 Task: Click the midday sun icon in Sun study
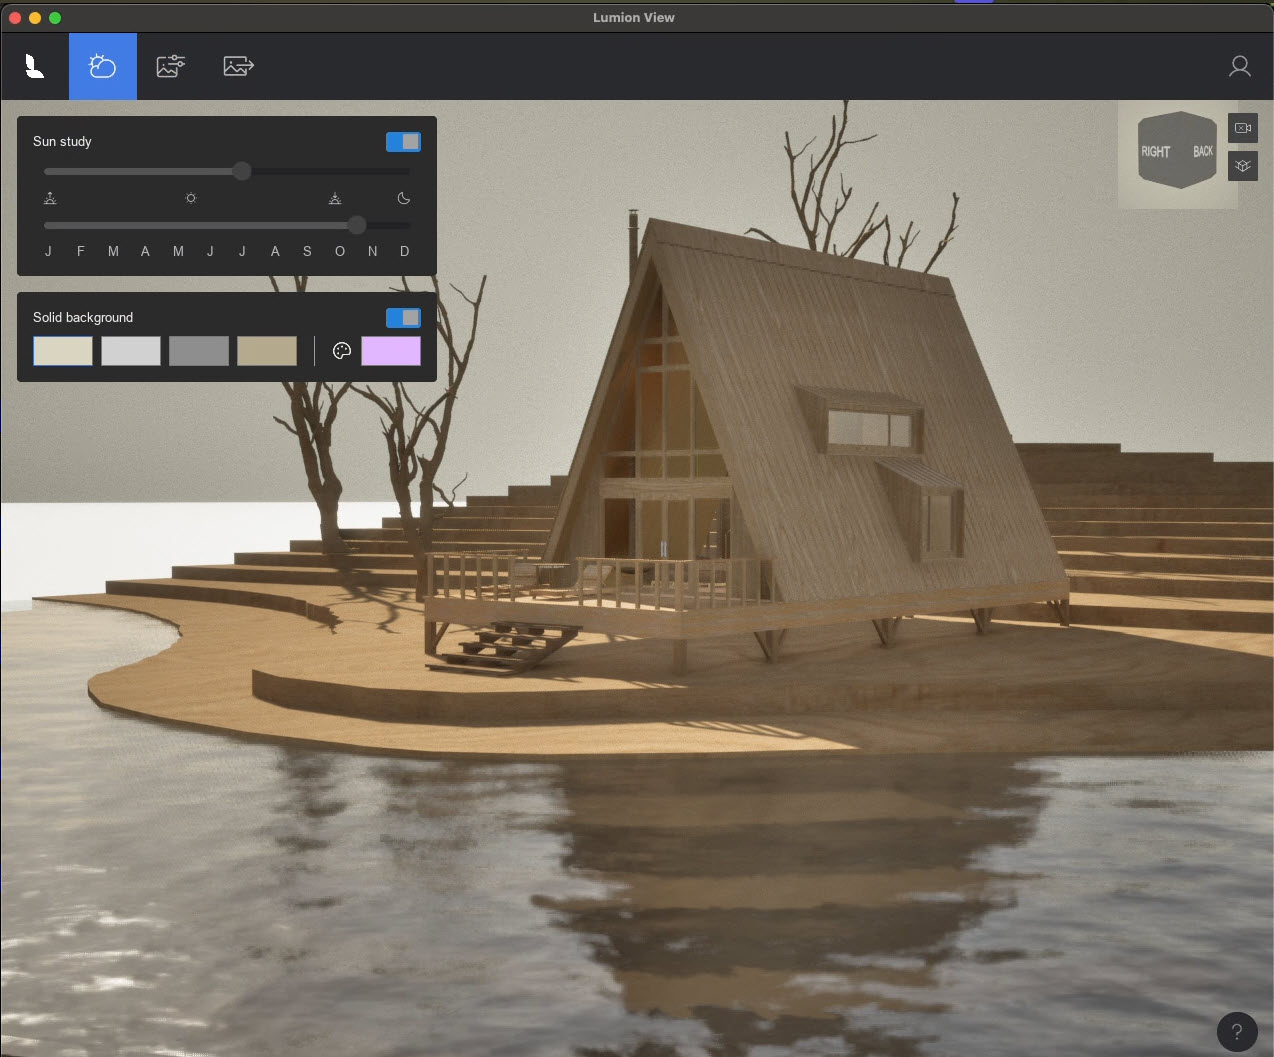(x=190, y=198)
